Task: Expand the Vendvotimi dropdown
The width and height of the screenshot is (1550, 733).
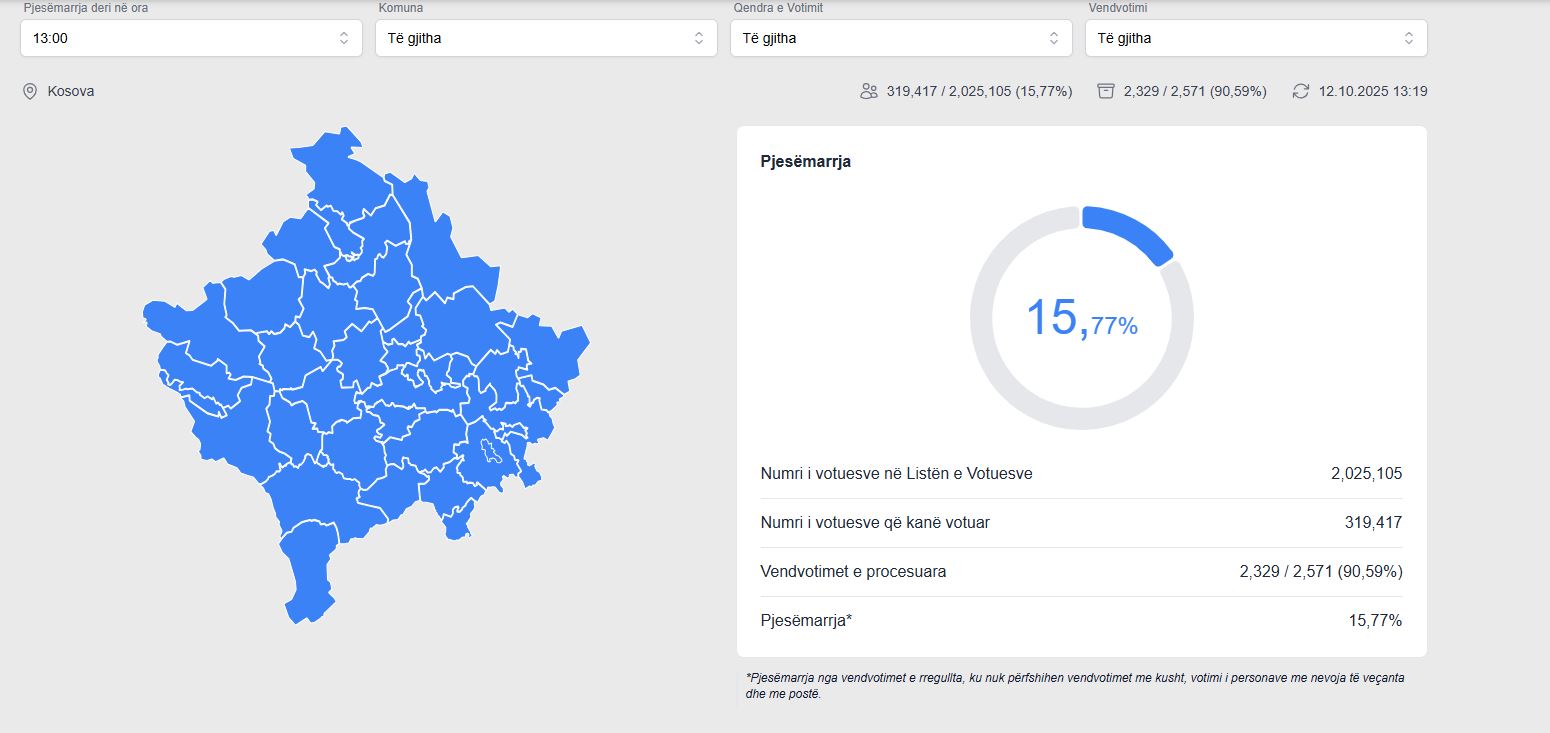Action: pos(1256,38)
